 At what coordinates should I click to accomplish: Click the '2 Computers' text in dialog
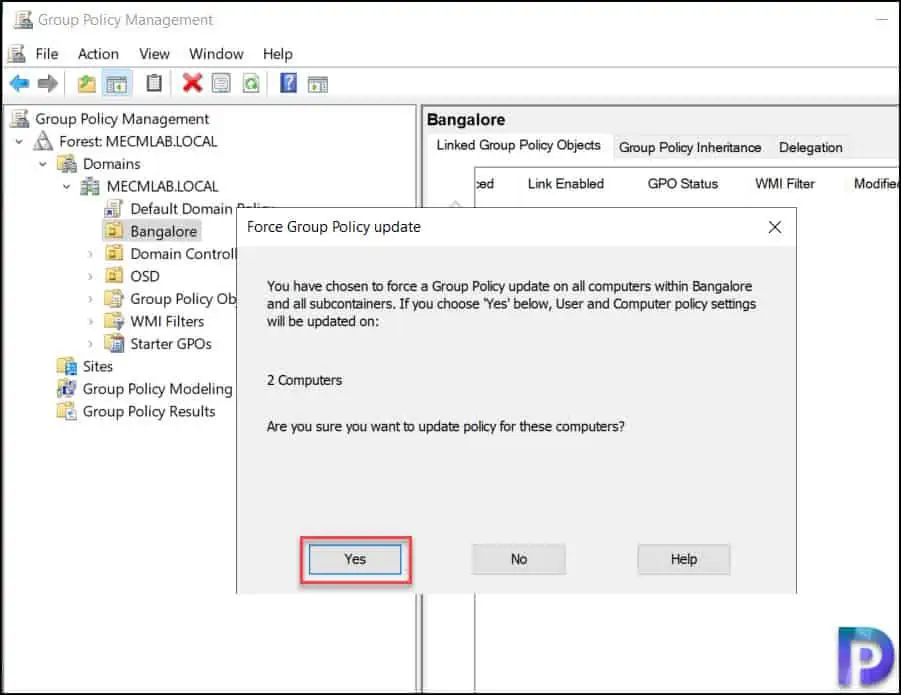pos(305,380)
